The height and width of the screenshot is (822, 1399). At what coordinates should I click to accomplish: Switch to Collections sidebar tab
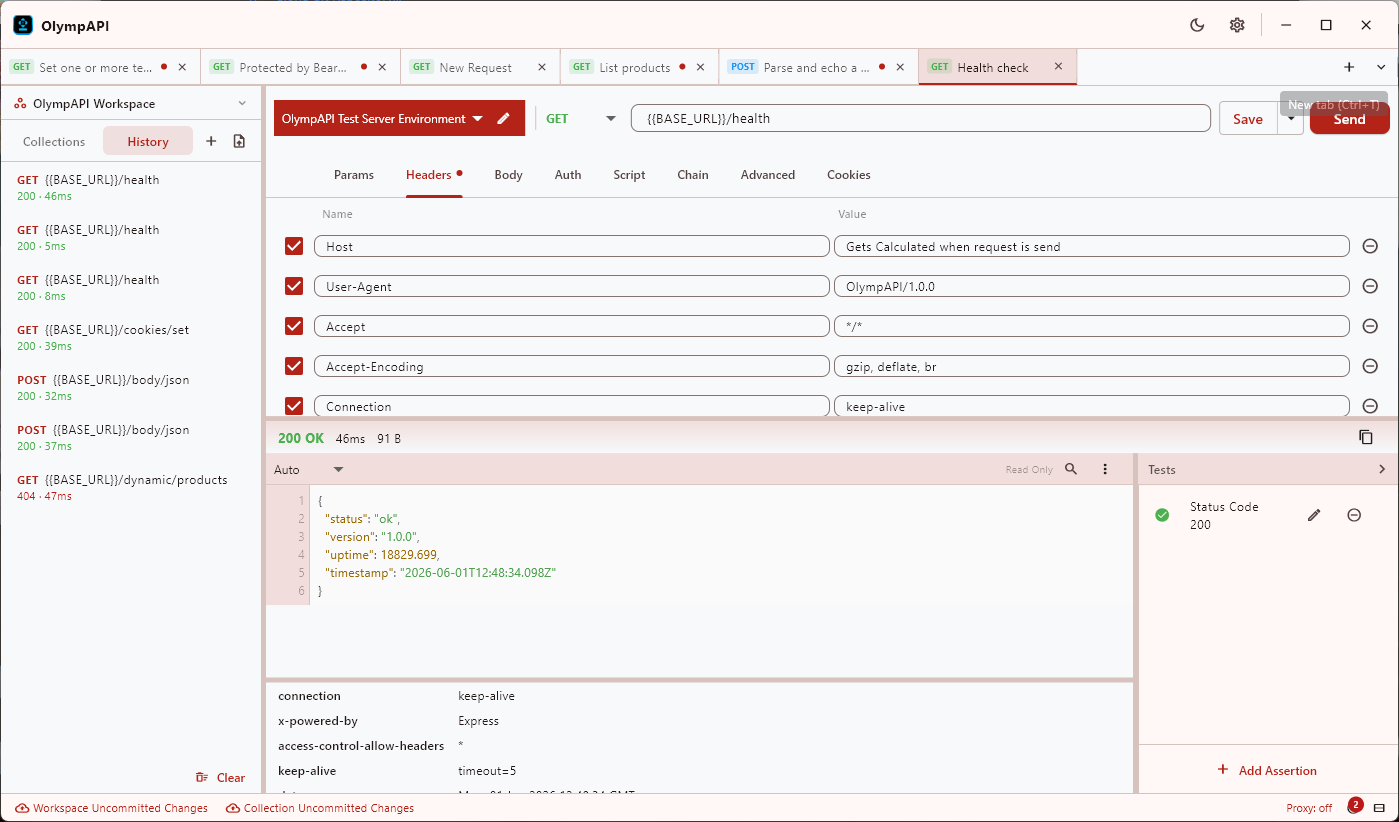54,141
